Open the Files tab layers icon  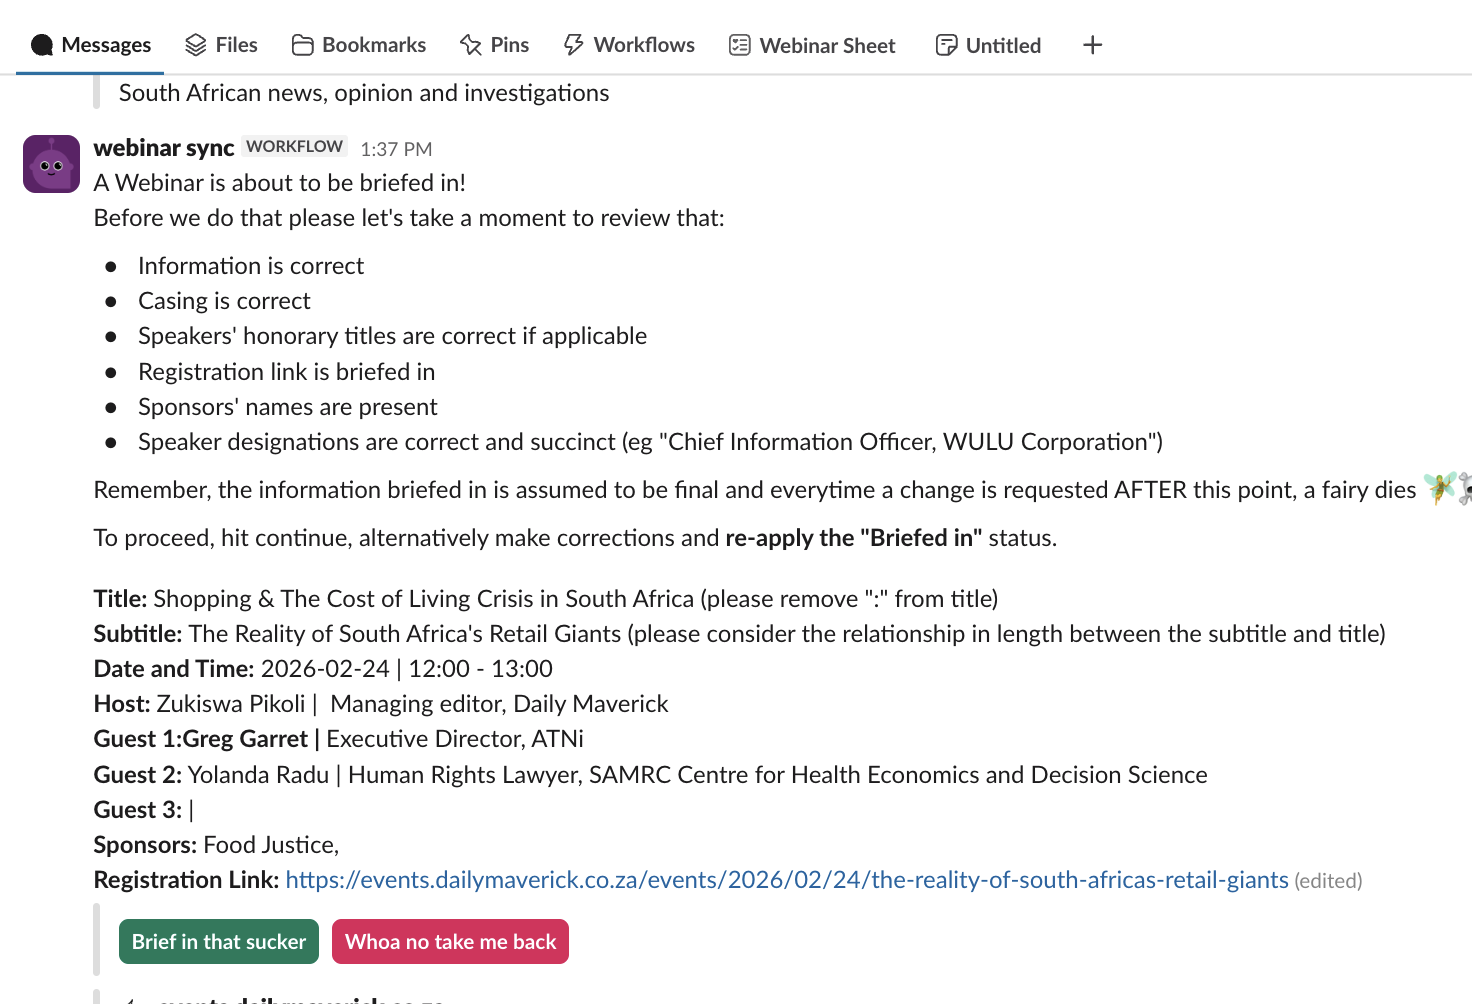pos(196,45)
